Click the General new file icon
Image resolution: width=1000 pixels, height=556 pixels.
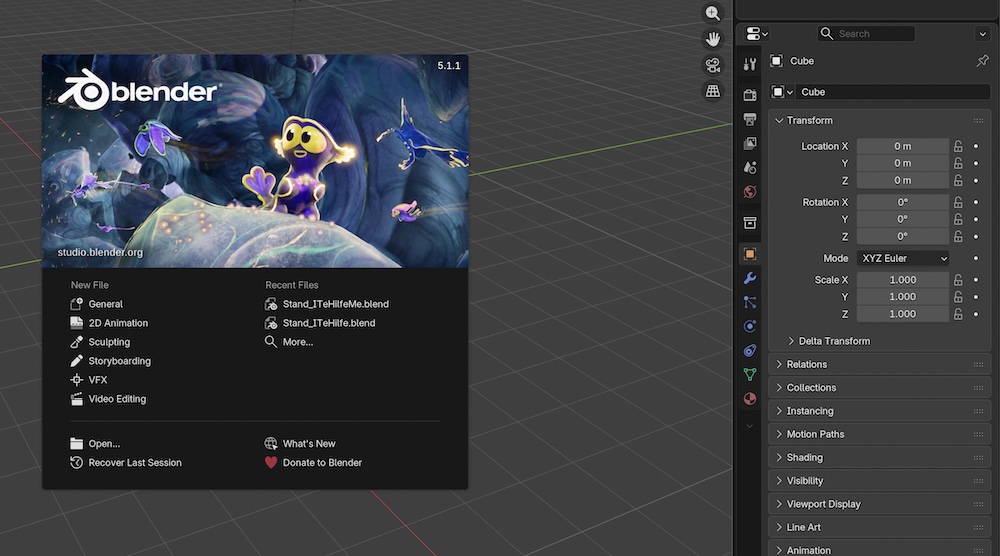point(77,304)
